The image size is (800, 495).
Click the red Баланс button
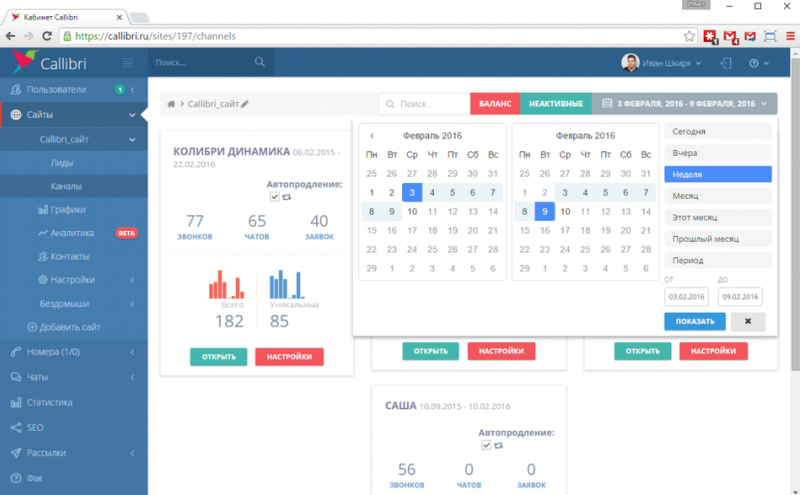point(494,104)
